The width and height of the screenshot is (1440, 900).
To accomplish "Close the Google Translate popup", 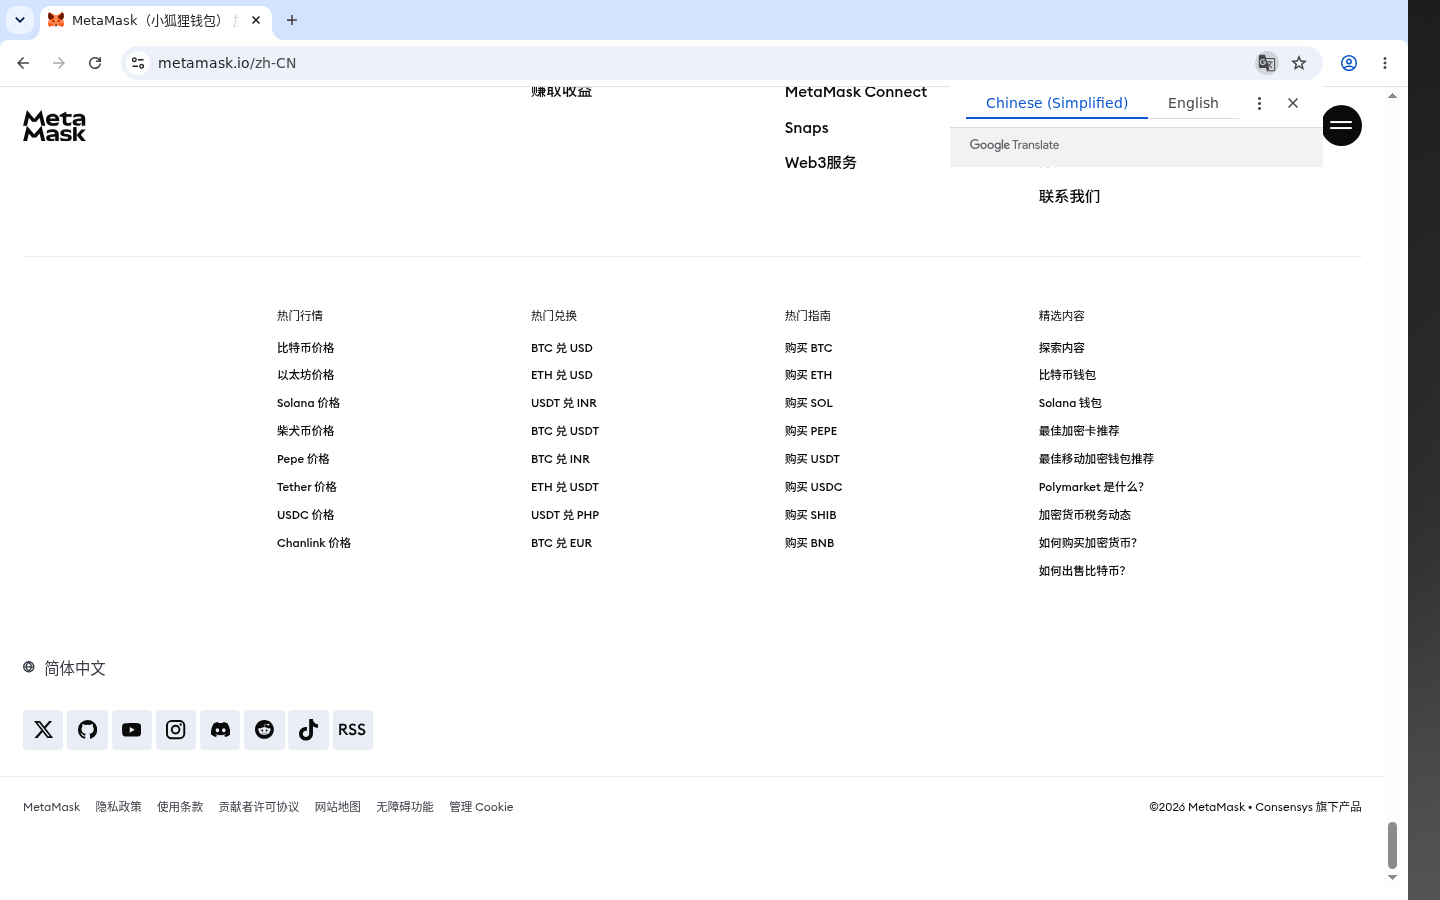I will [1293, 103].
